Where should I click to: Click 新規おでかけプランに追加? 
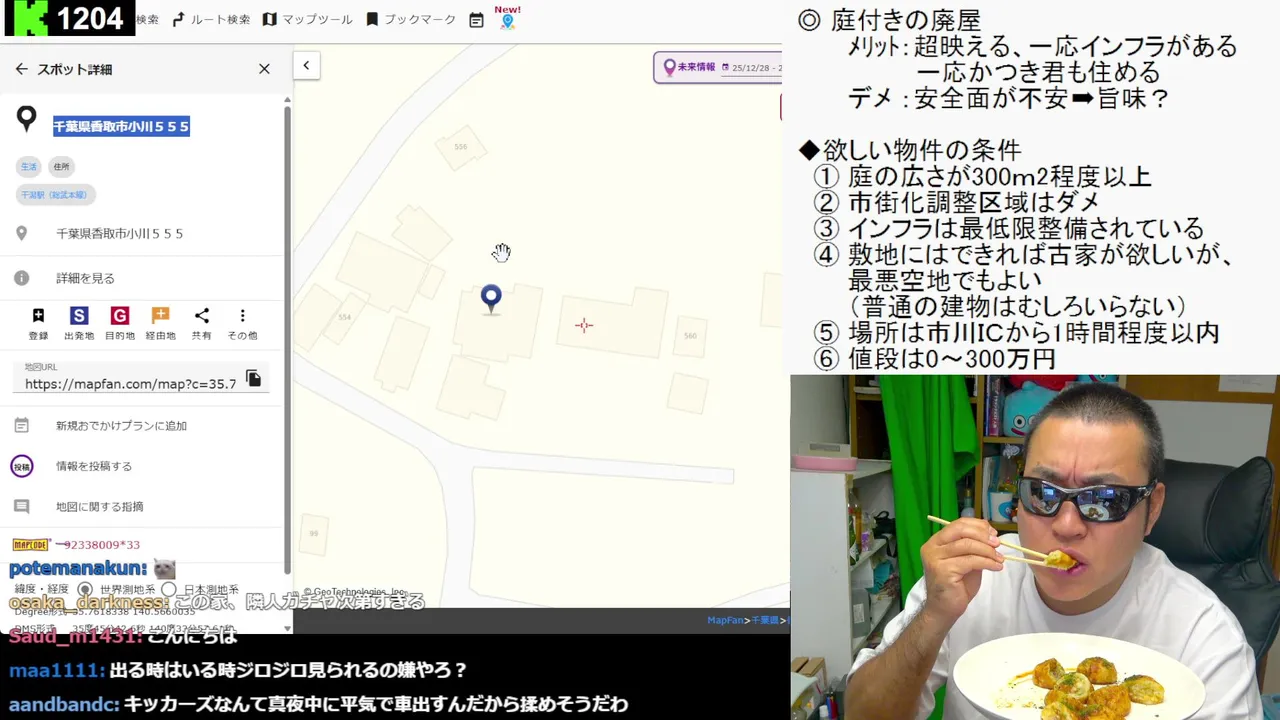click(x=121, y=425)
